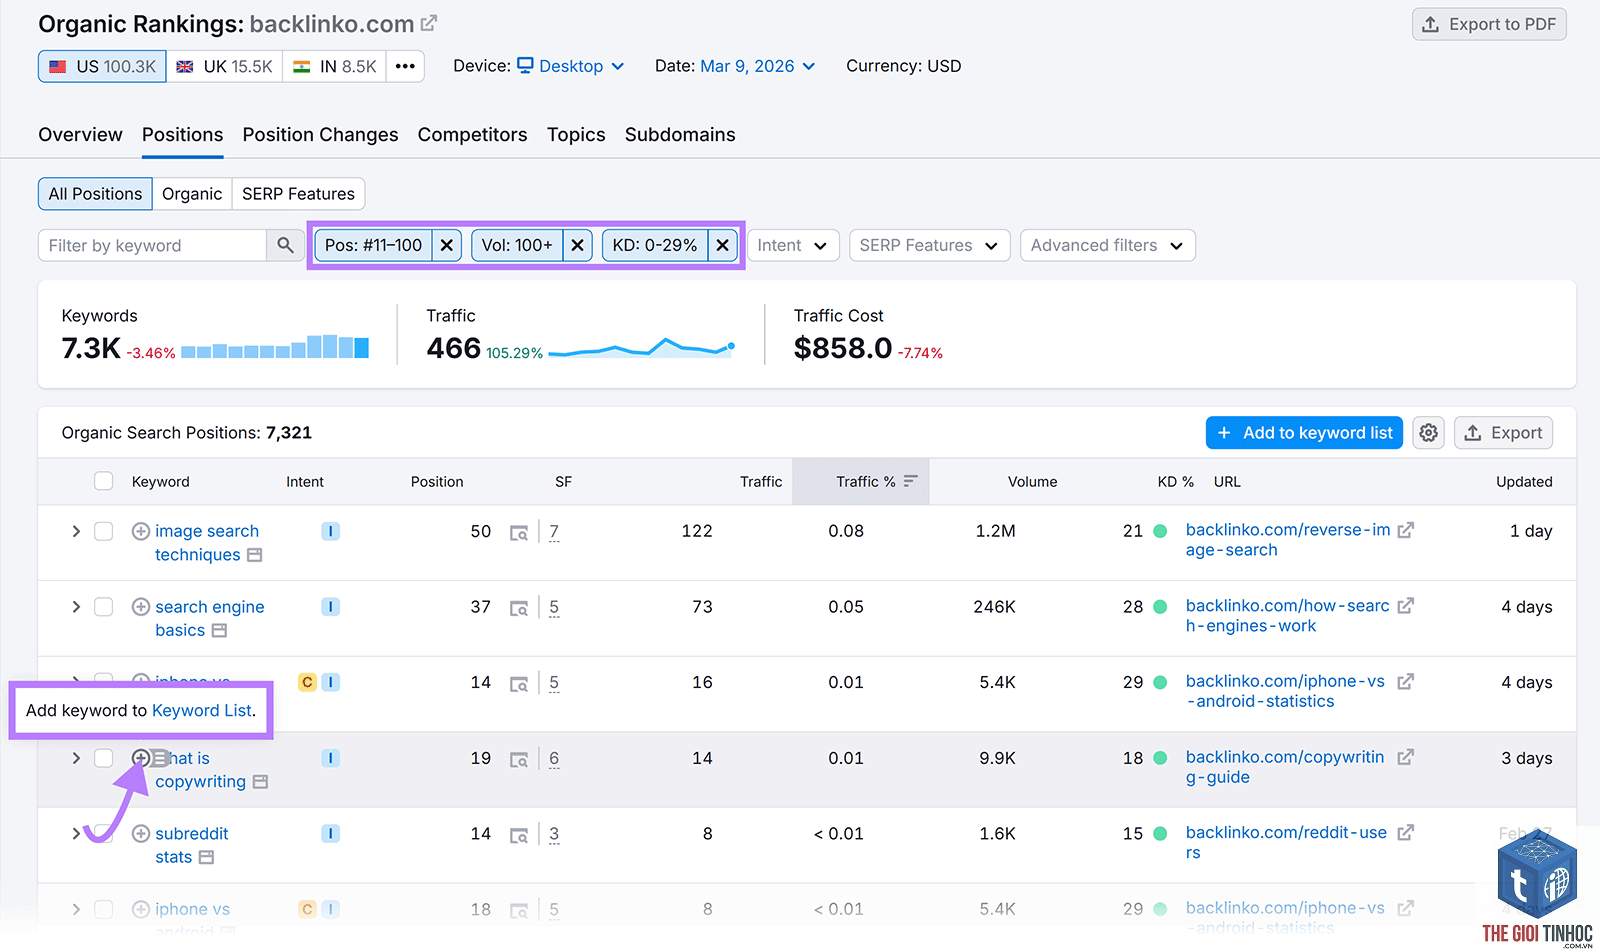This screenshot has width=1600, height=951.
Task: Click the Traffic trend line chart
Action: [x=642, y=347]
